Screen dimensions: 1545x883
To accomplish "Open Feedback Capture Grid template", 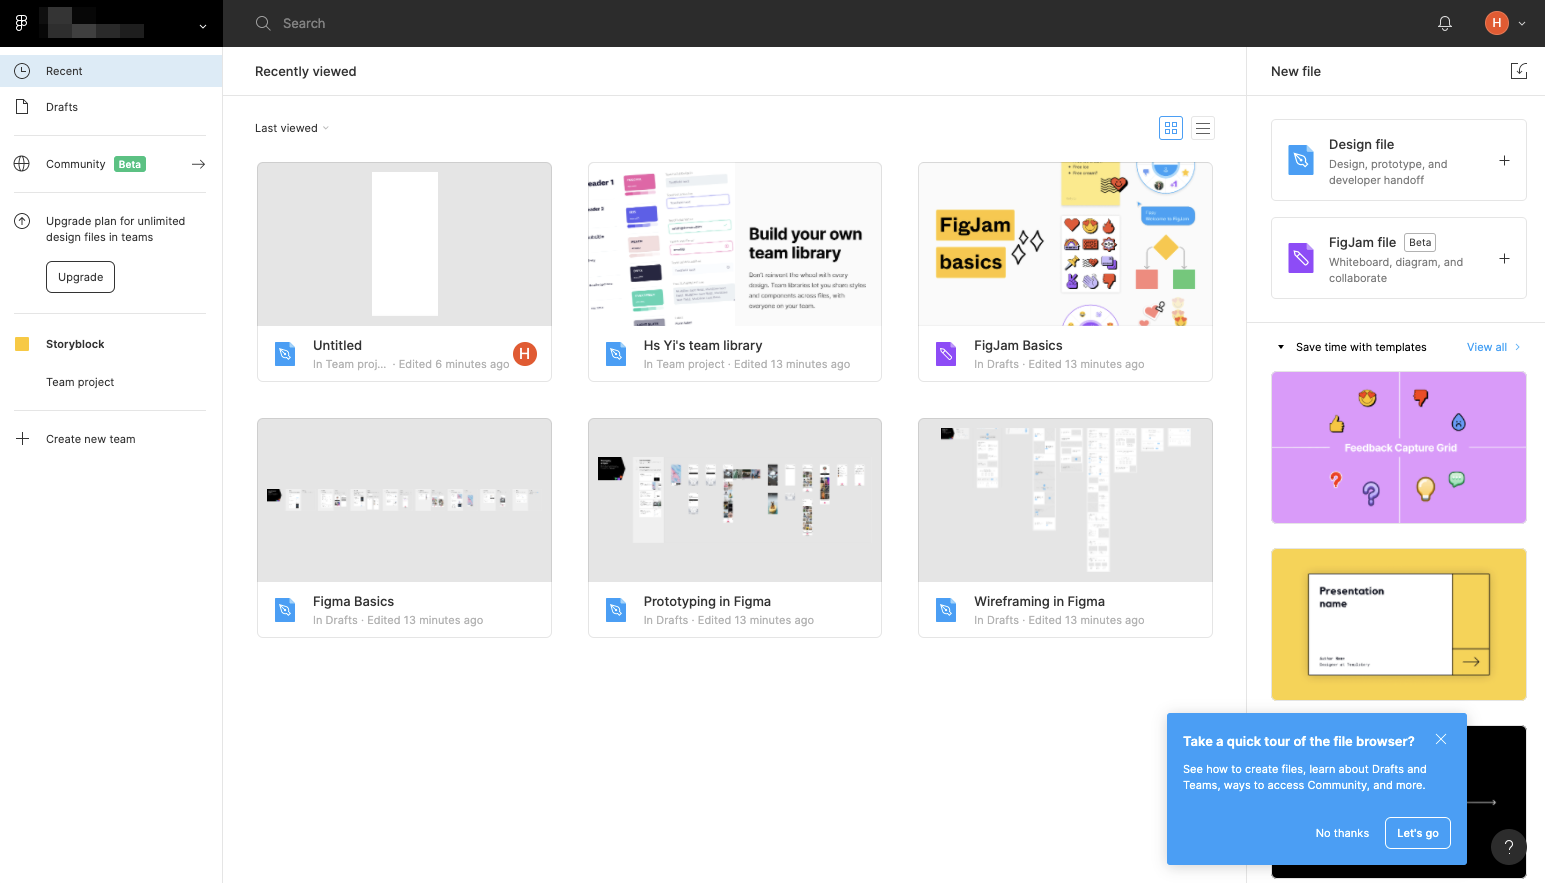I will [1398, 447].
